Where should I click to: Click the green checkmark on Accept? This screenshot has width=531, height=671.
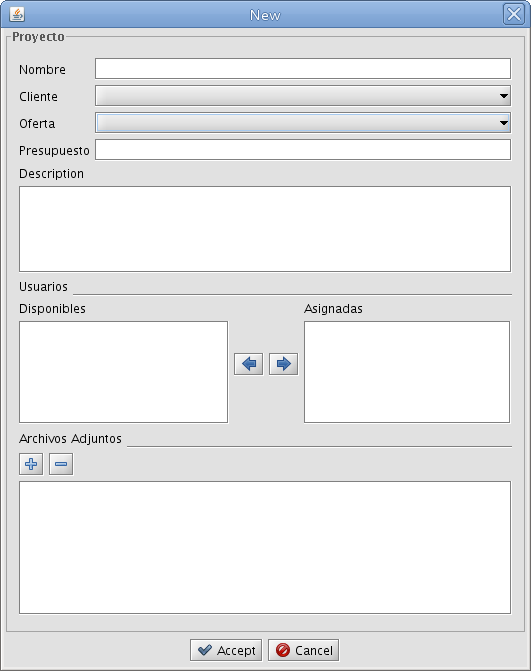click(x=205, y=650)
